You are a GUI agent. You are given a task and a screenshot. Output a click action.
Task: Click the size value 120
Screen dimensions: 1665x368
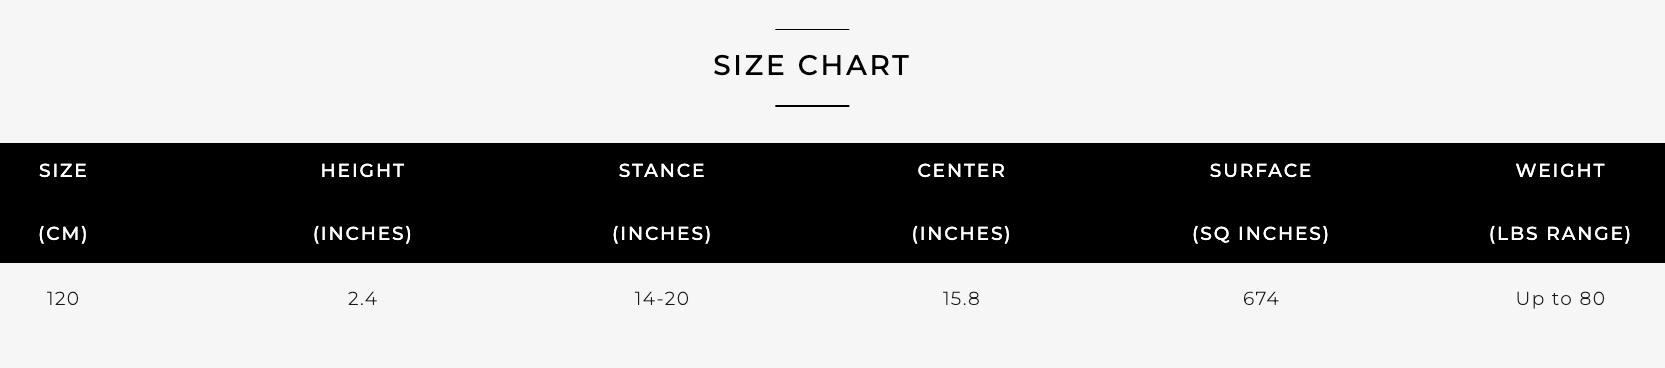pyautogui.click(x=63, y=299)
